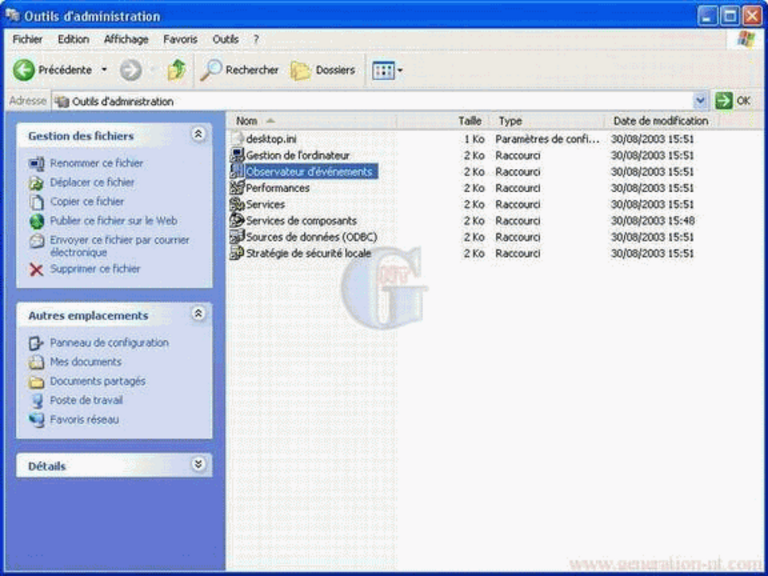The image size is (768, 576).
Task: Open the Précédente history dropdown arrow
Action: 104,70
